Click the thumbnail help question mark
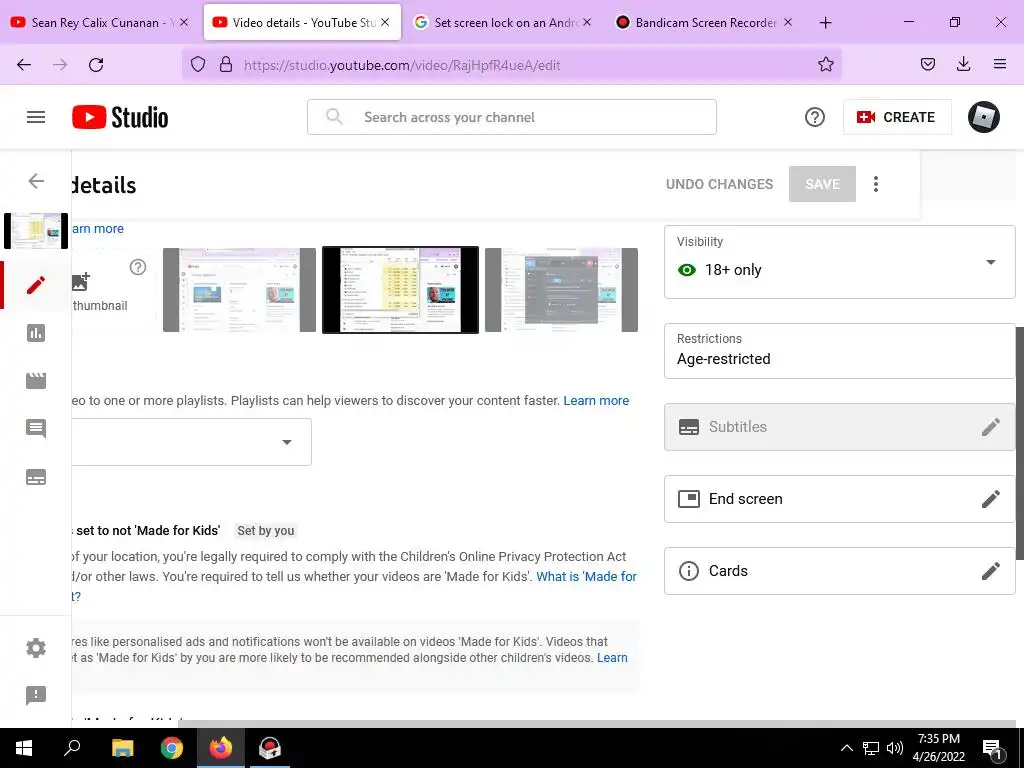 (x=138, y=267)
